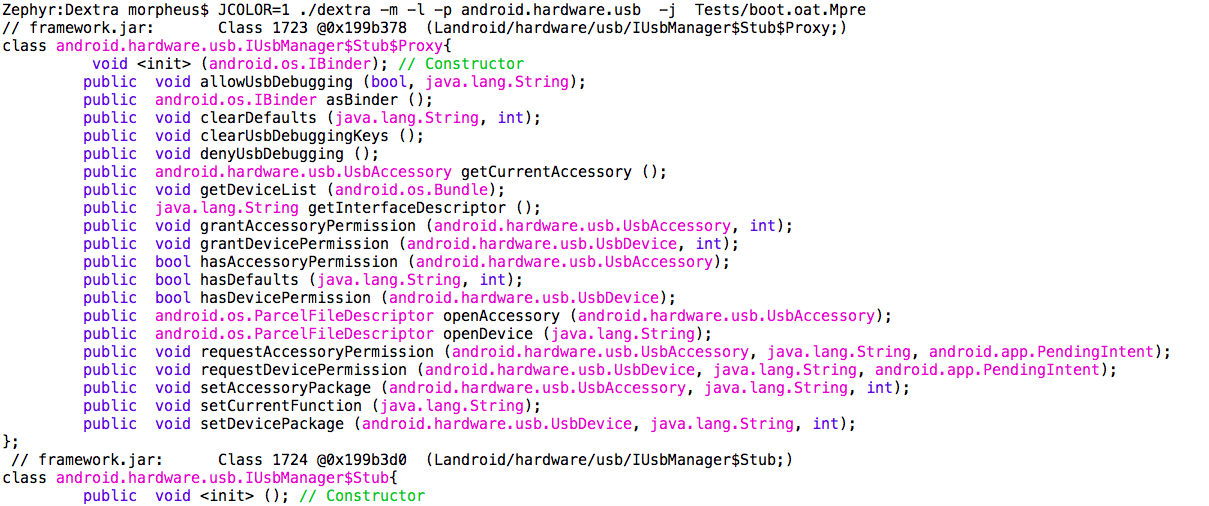Click the "requestDevicePermission" method name
The image size is (1209, 506).
pyautogui.click(x=303, y=370)
